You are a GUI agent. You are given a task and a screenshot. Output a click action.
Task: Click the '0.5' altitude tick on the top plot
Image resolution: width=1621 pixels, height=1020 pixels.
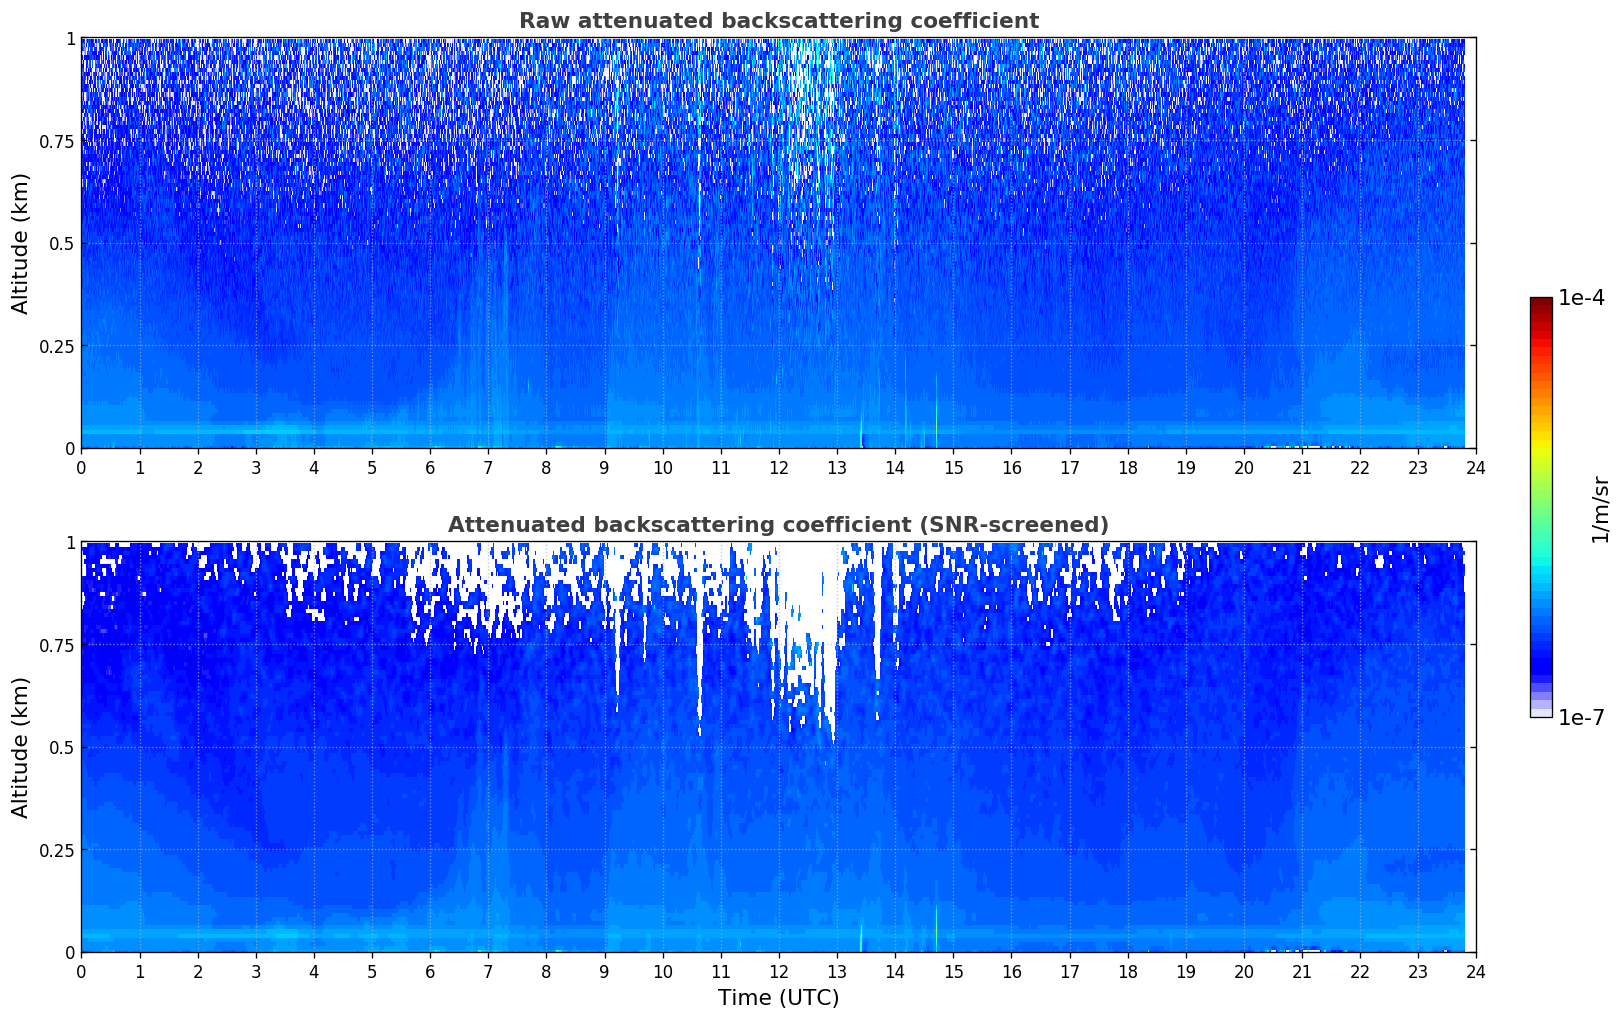point(61,244)
